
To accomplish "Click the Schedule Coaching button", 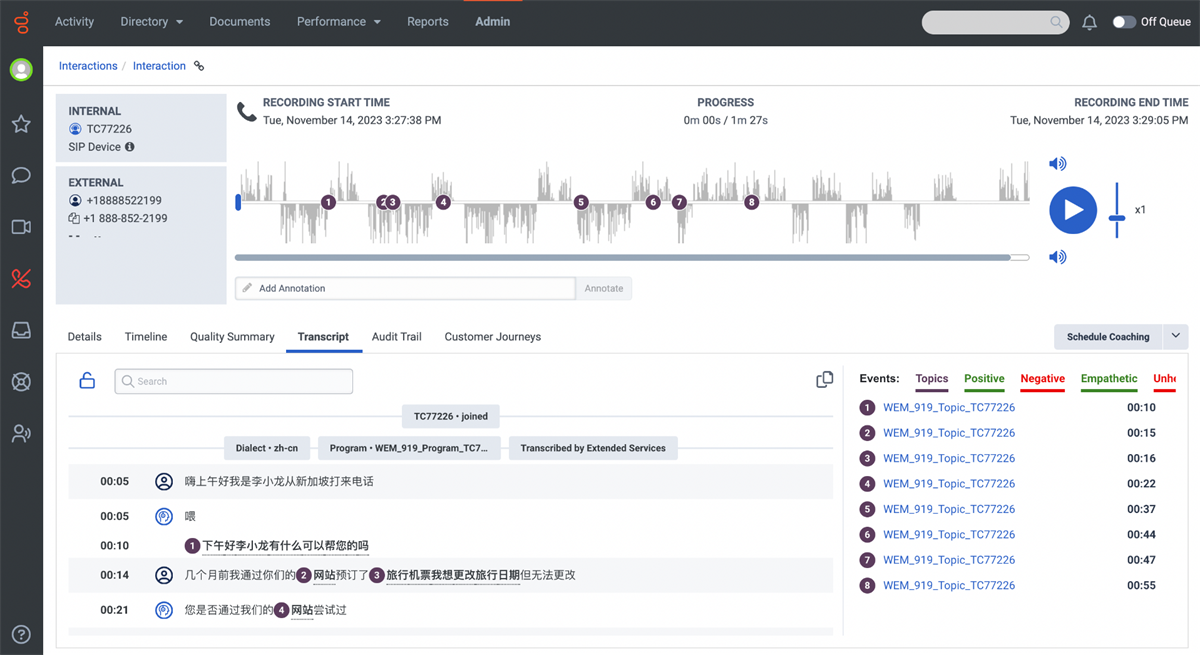I will coord(1107,337).
